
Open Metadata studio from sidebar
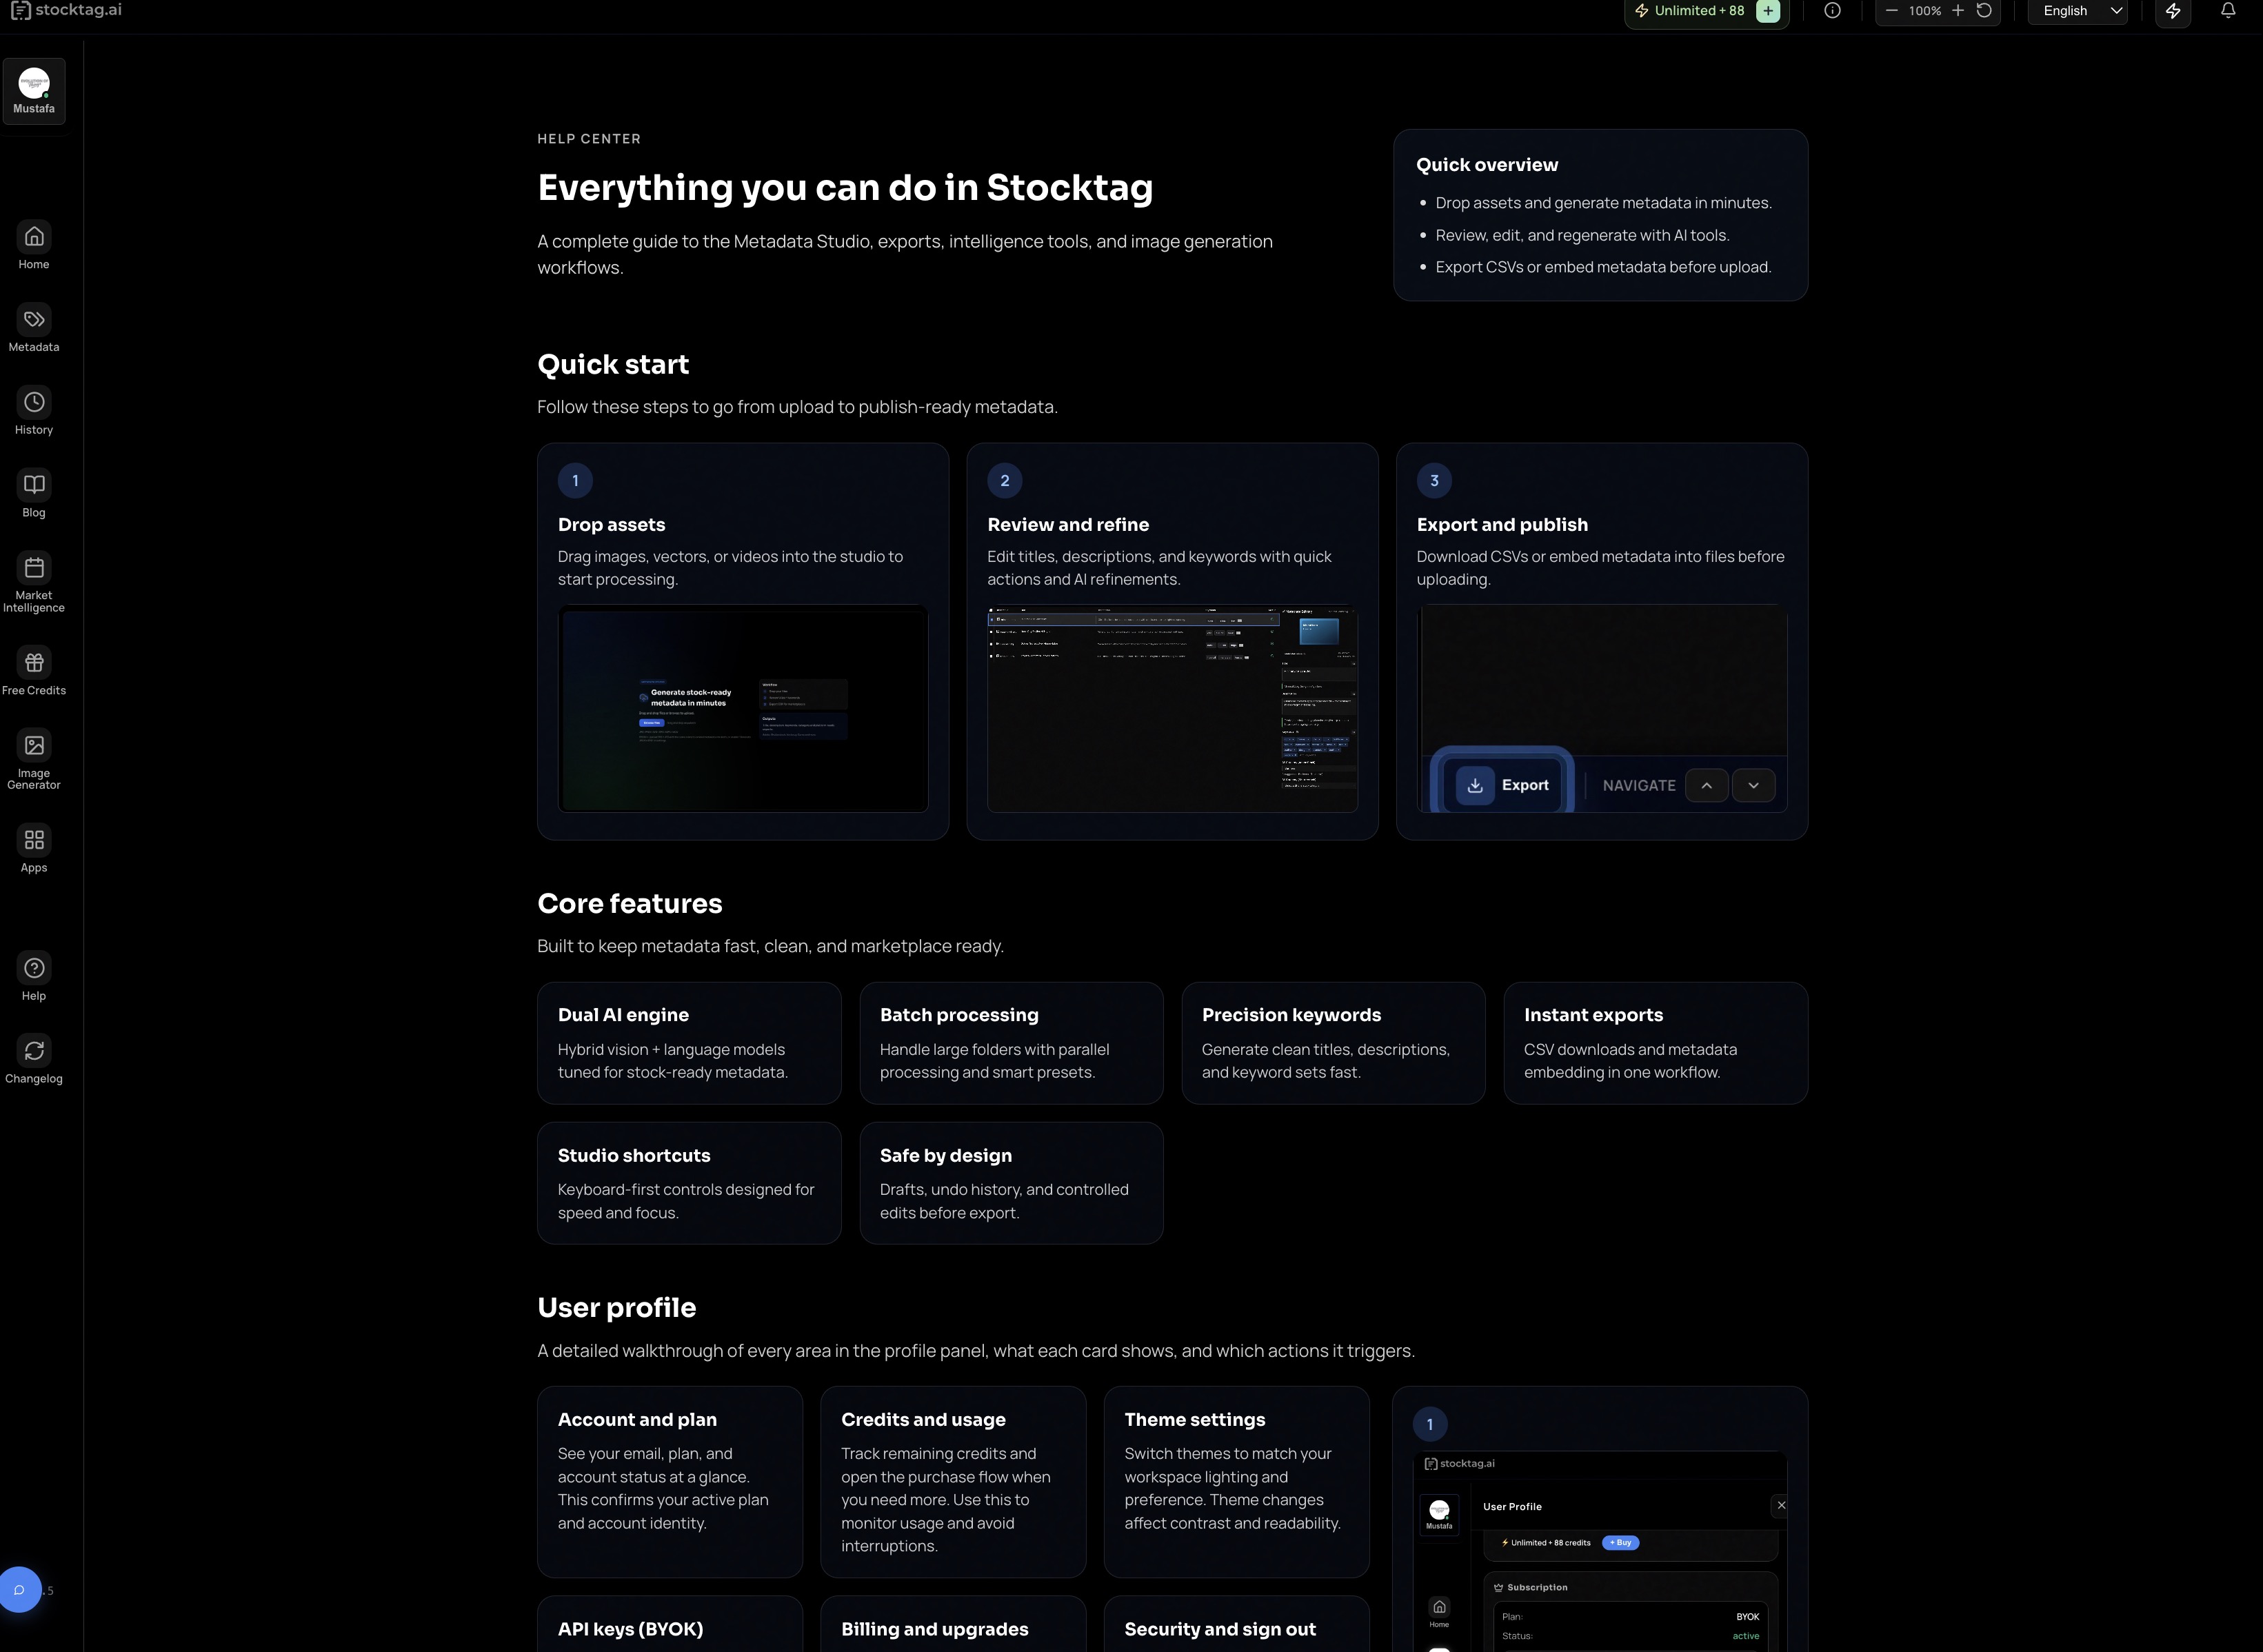point(34,320)
